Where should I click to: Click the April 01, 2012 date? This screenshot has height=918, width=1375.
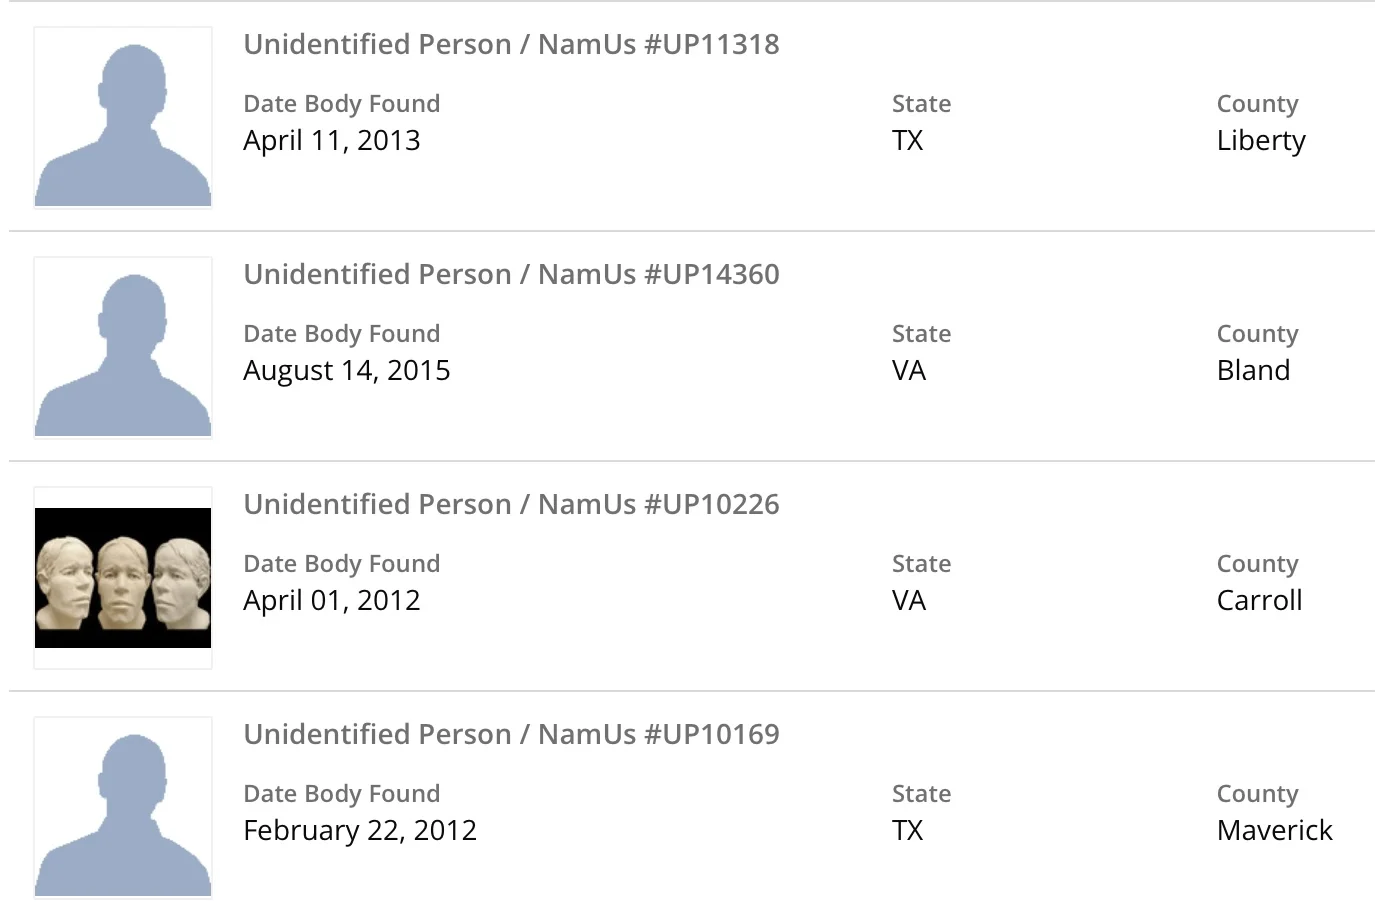coord(331,601)
